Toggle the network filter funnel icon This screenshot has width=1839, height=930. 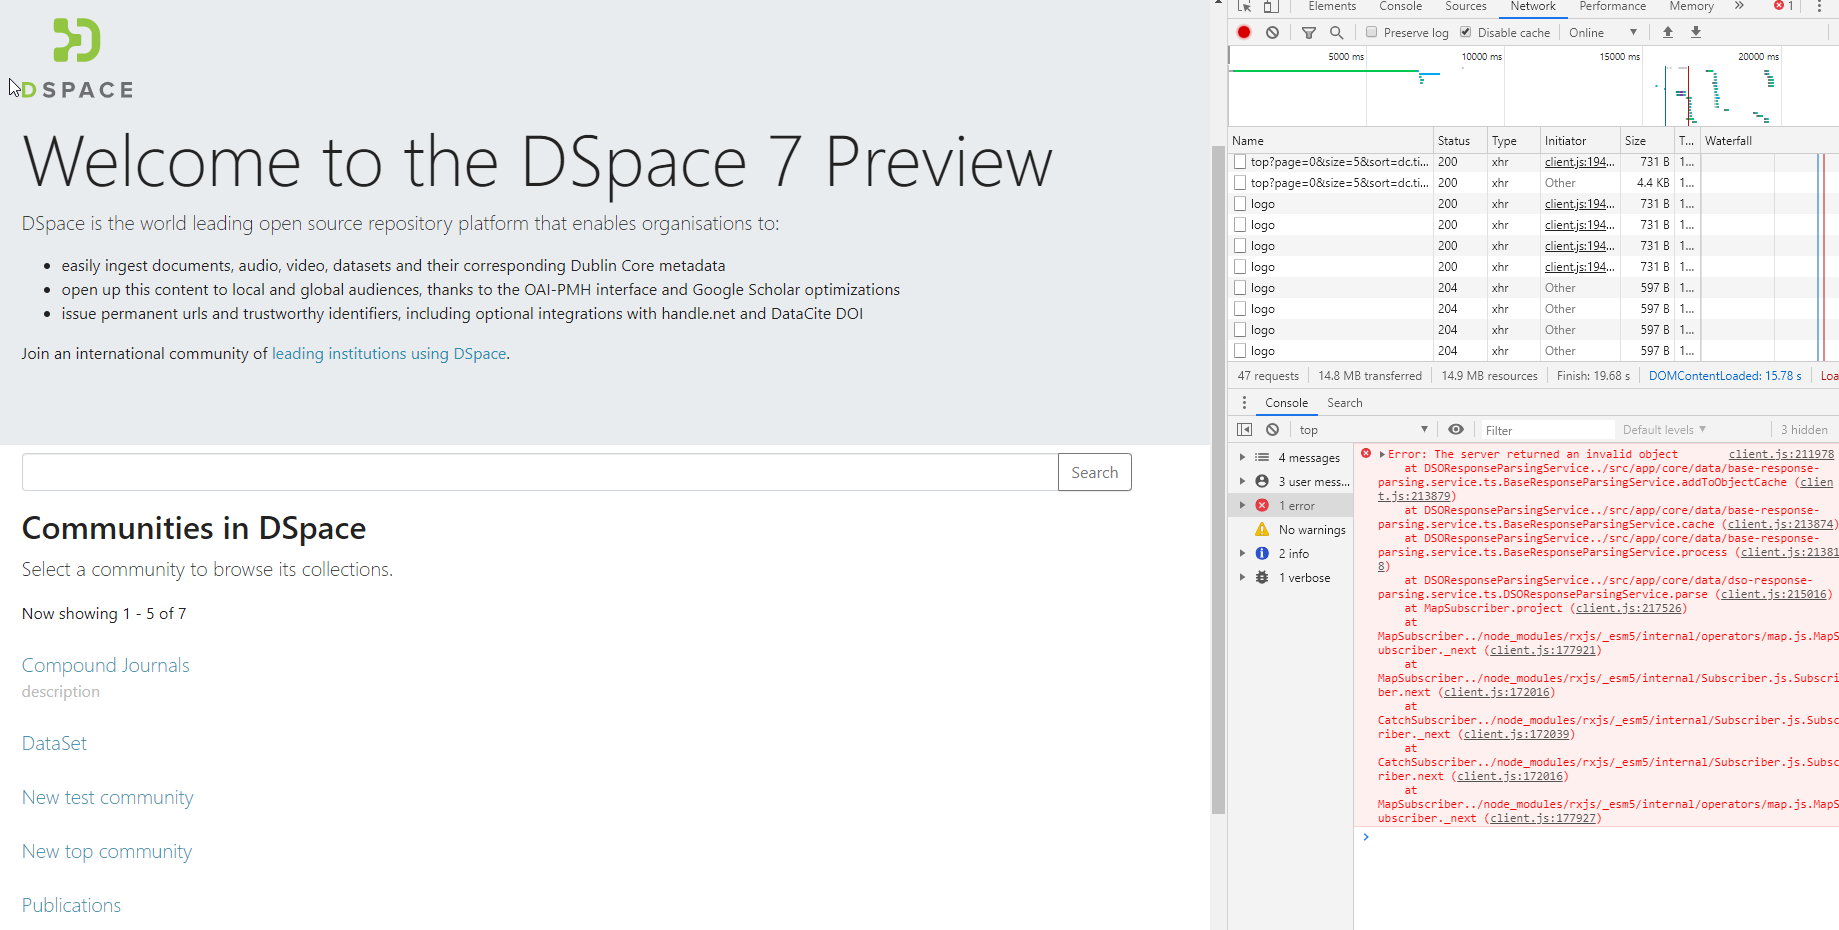click(1308, 32)
